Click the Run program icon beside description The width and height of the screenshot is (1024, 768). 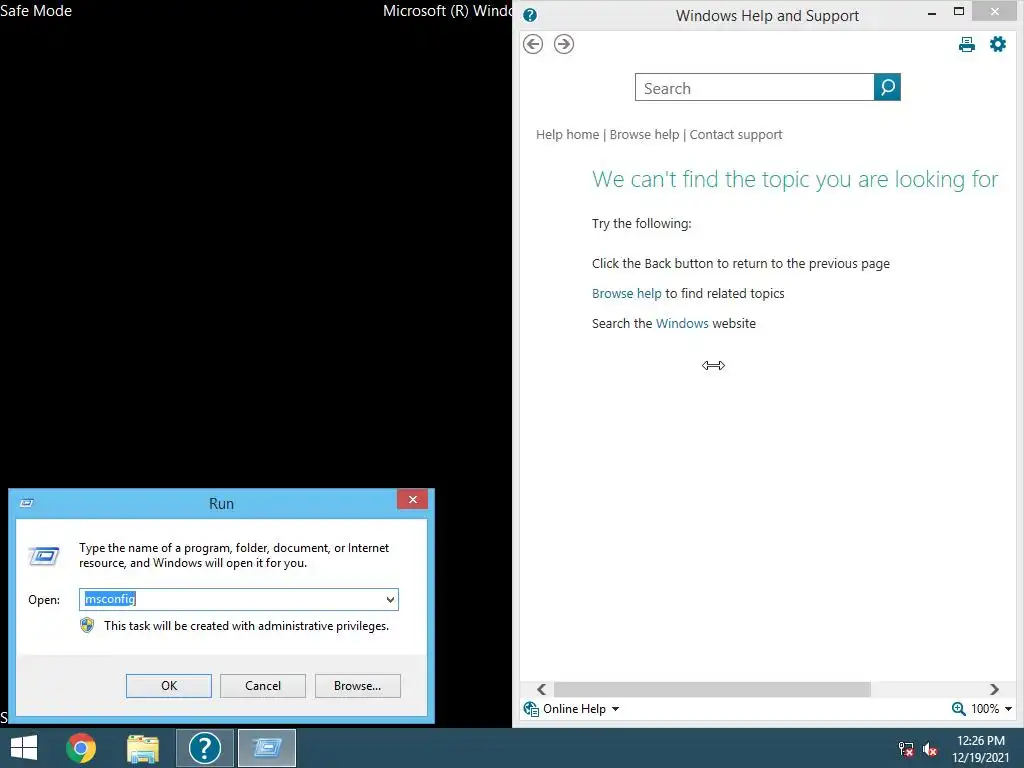coord(44,556)
